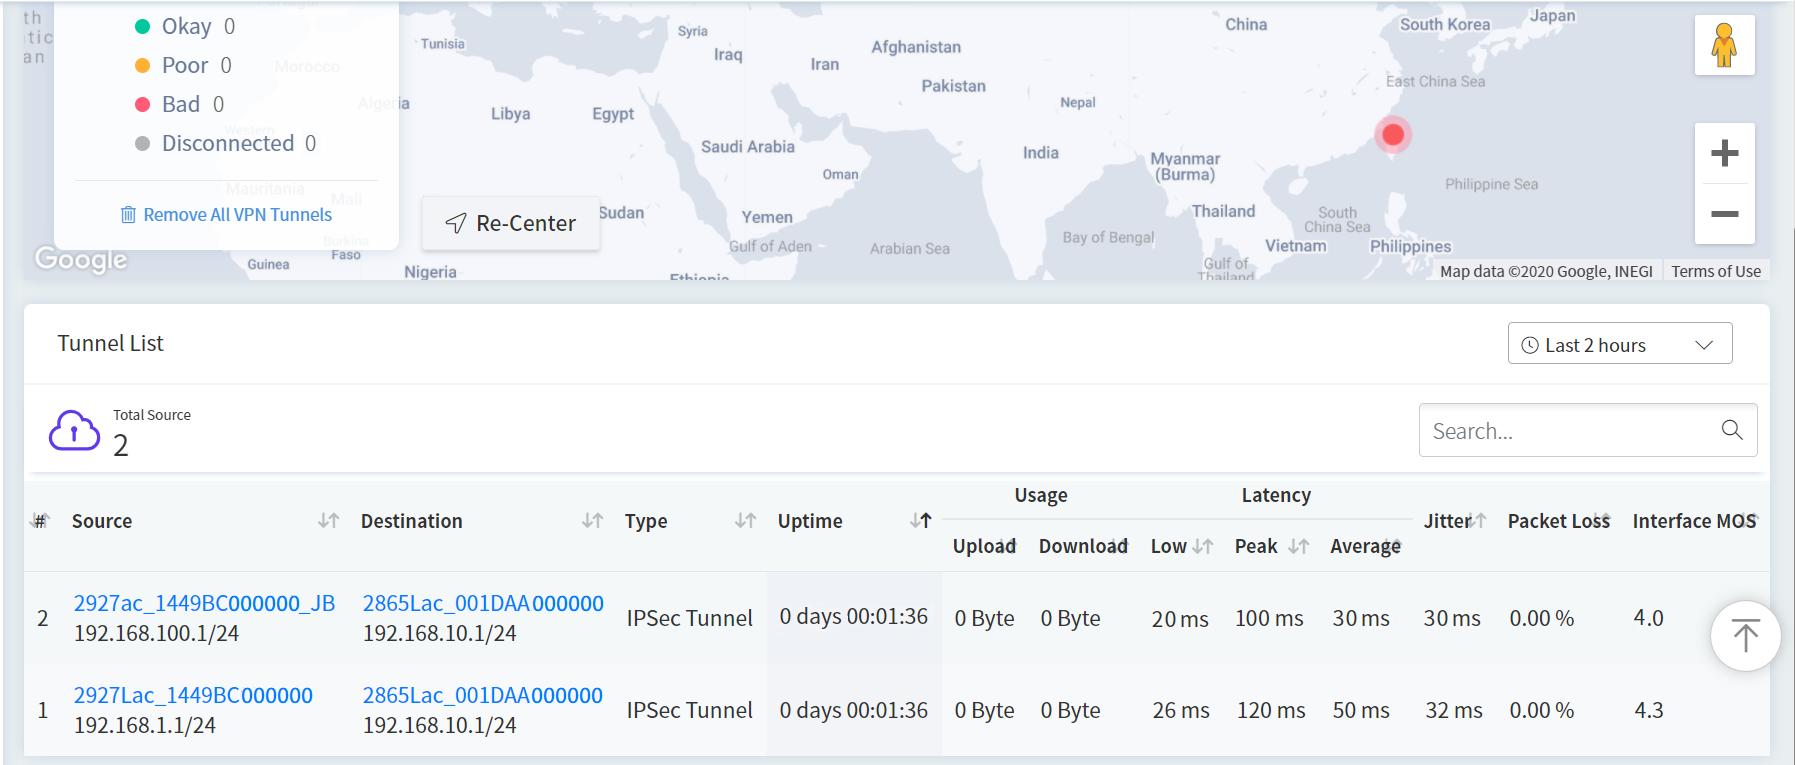
Task: Click Interface MOS column header
Action: click(x=1694, y=521)
